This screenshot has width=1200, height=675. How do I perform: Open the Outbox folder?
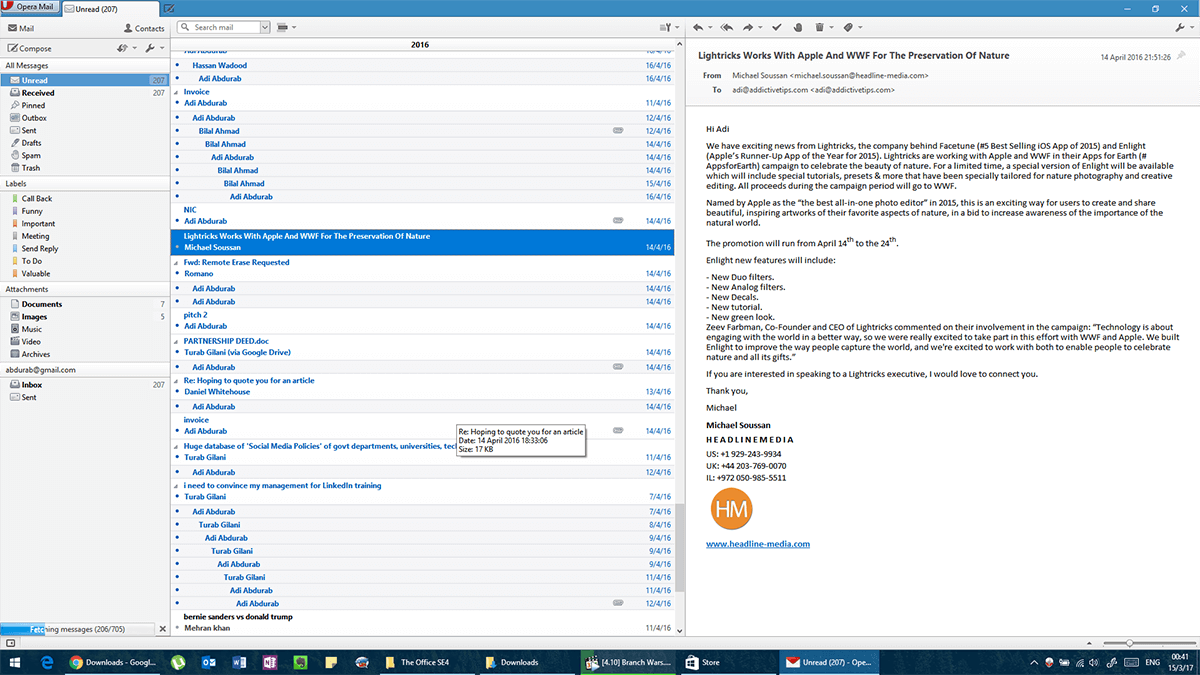[85, 118]
